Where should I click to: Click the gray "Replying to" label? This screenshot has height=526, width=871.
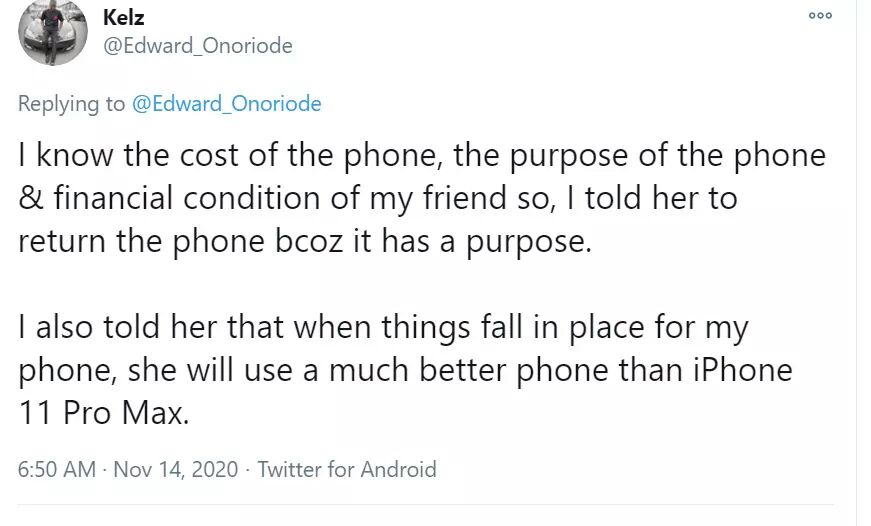click(x=72, y=104)
